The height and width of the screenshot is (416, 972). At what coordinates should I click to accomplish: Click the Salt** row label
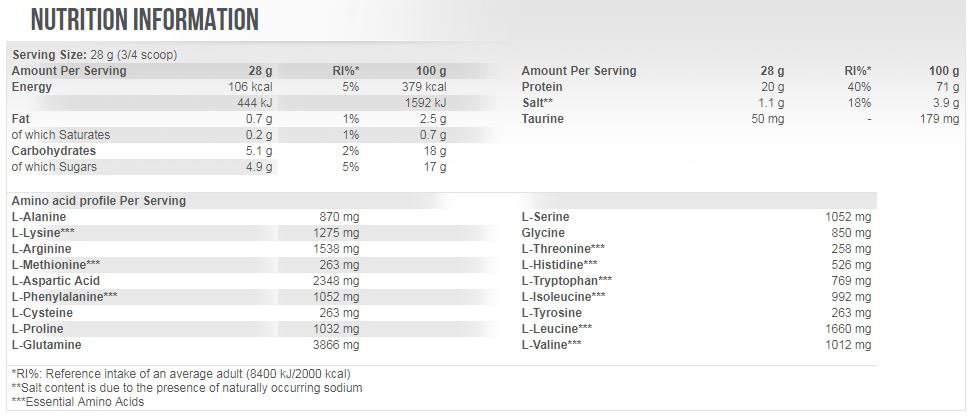tap(537, 103)
